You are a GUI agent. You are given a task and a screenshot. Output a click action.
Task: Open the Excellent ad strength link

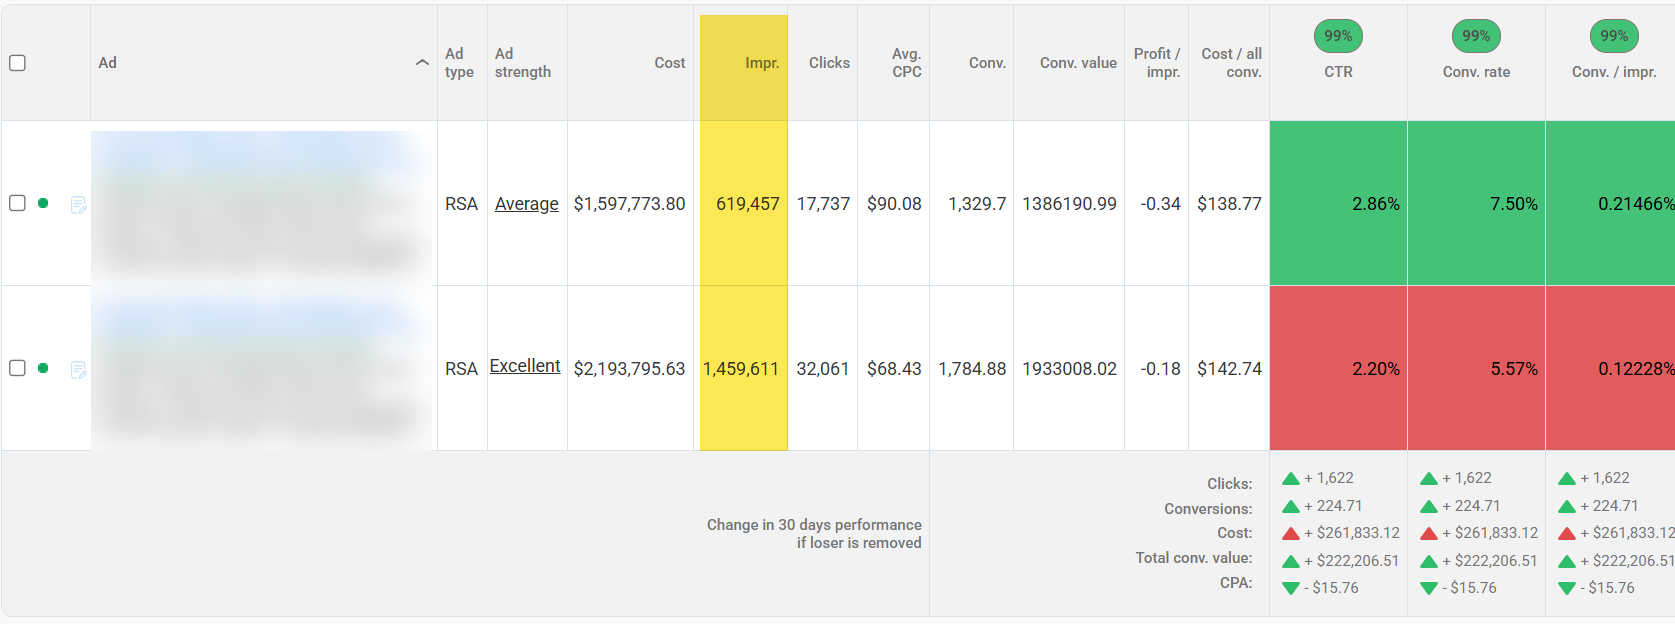click(525, 366)
